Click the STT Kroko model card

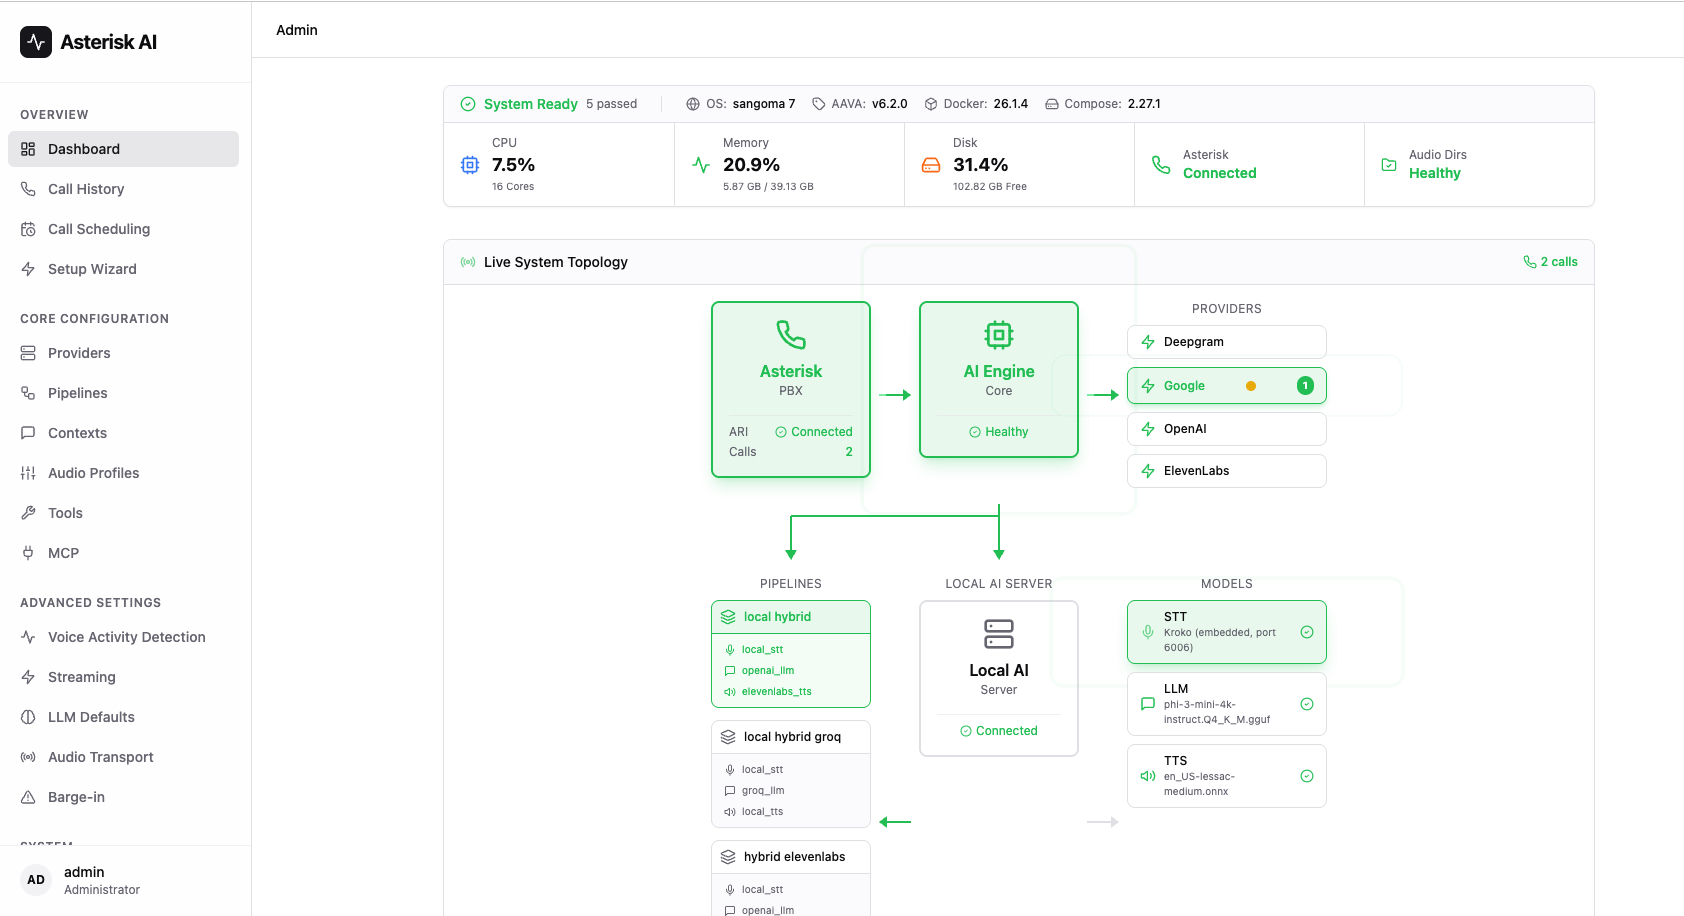click(x=1227, y=631)
